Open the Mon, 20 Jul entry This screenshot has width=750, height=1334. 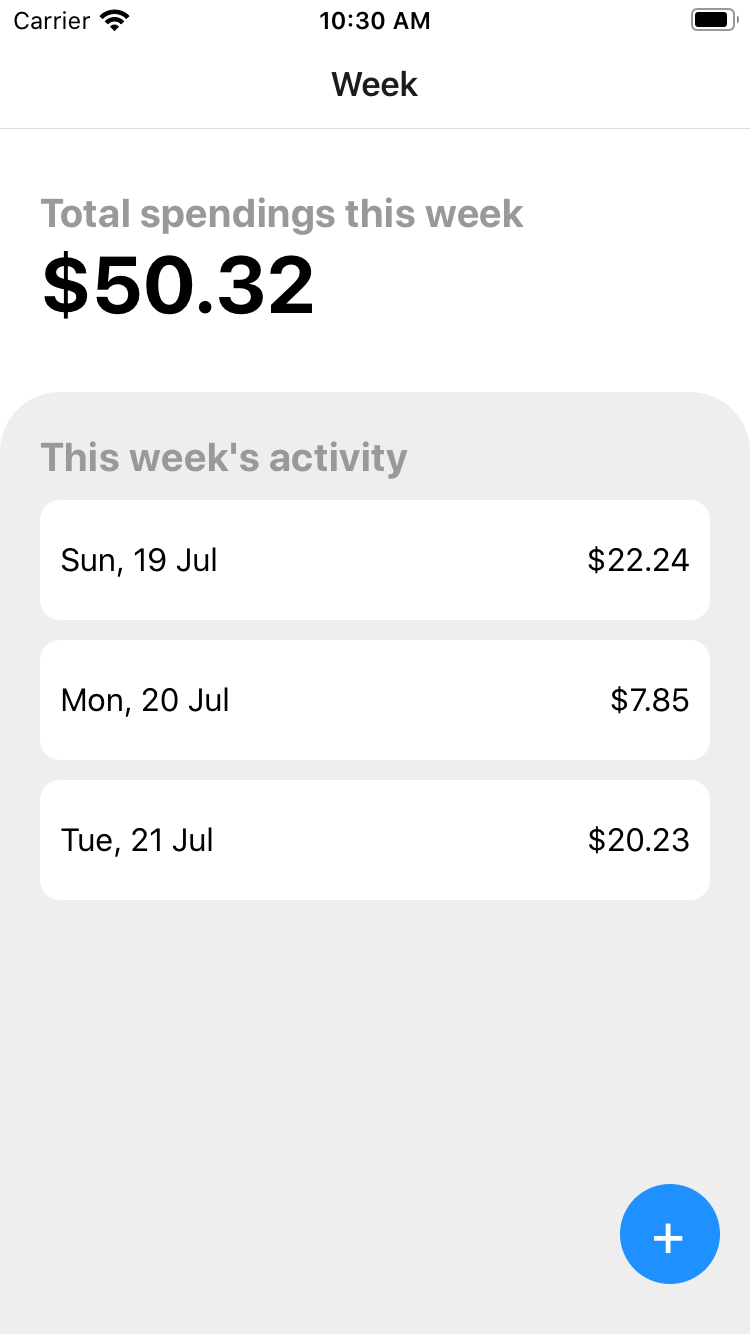(x=375, y=700)
